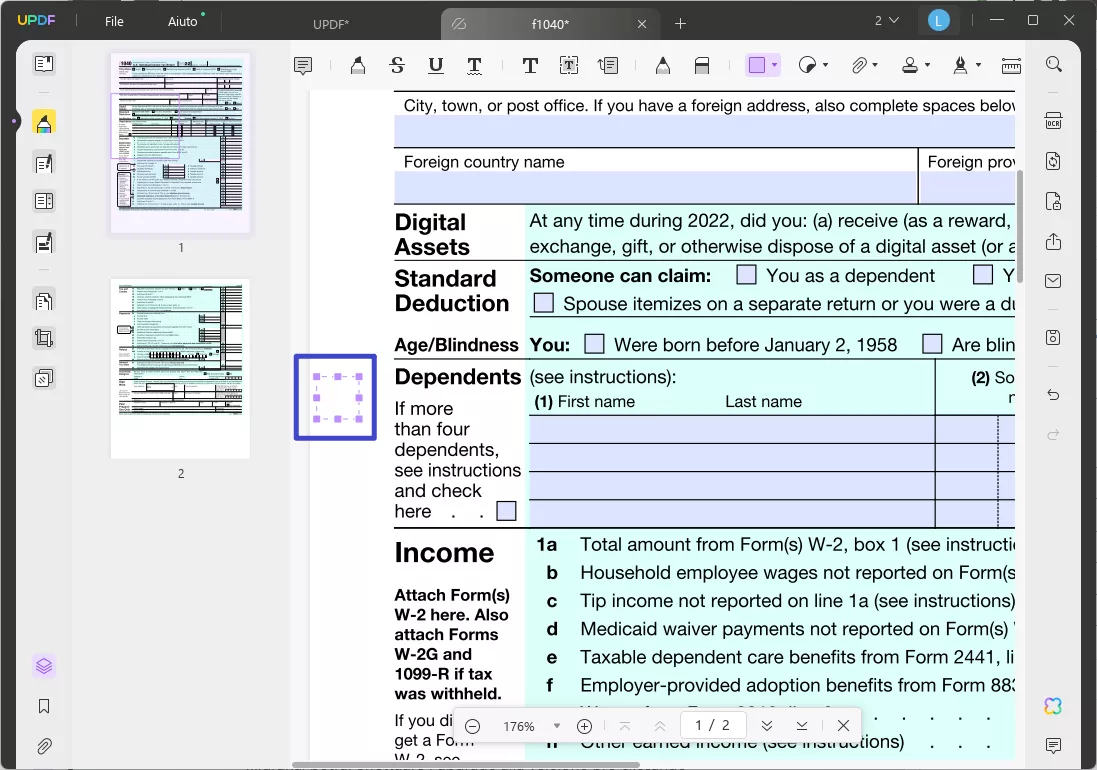The image size is (1097, 770).
Task: Click the page number input field
Action: [712, 725]
